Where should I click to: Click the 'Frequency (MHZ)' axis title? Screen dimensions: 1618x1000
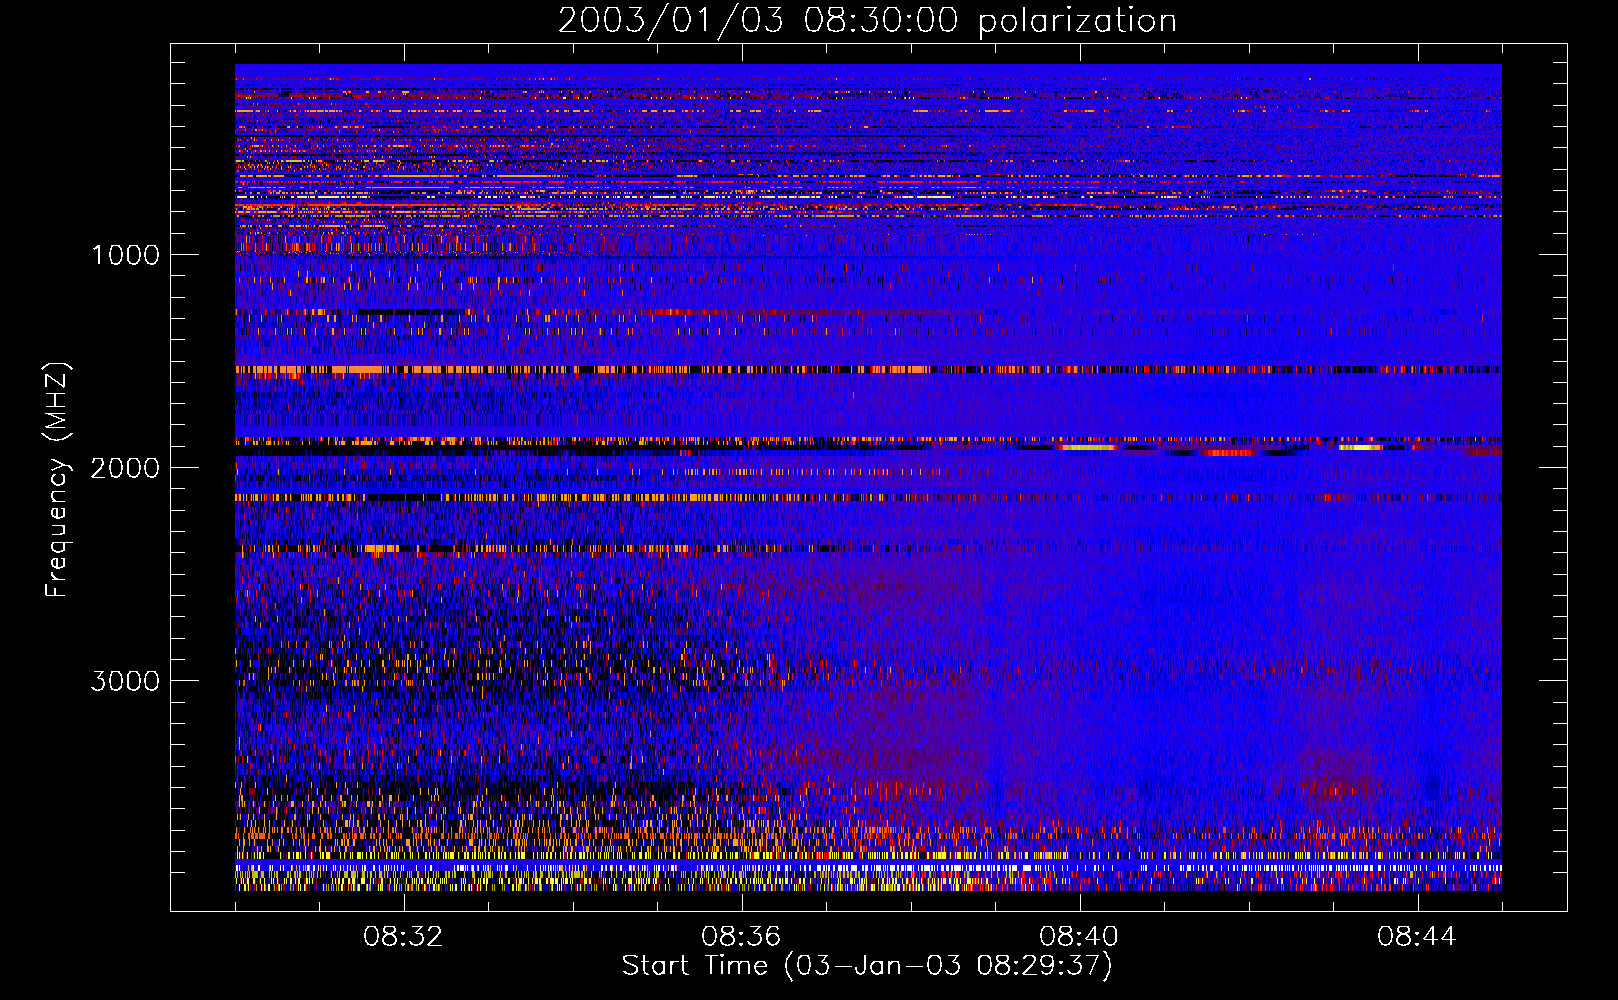point(58,480)
